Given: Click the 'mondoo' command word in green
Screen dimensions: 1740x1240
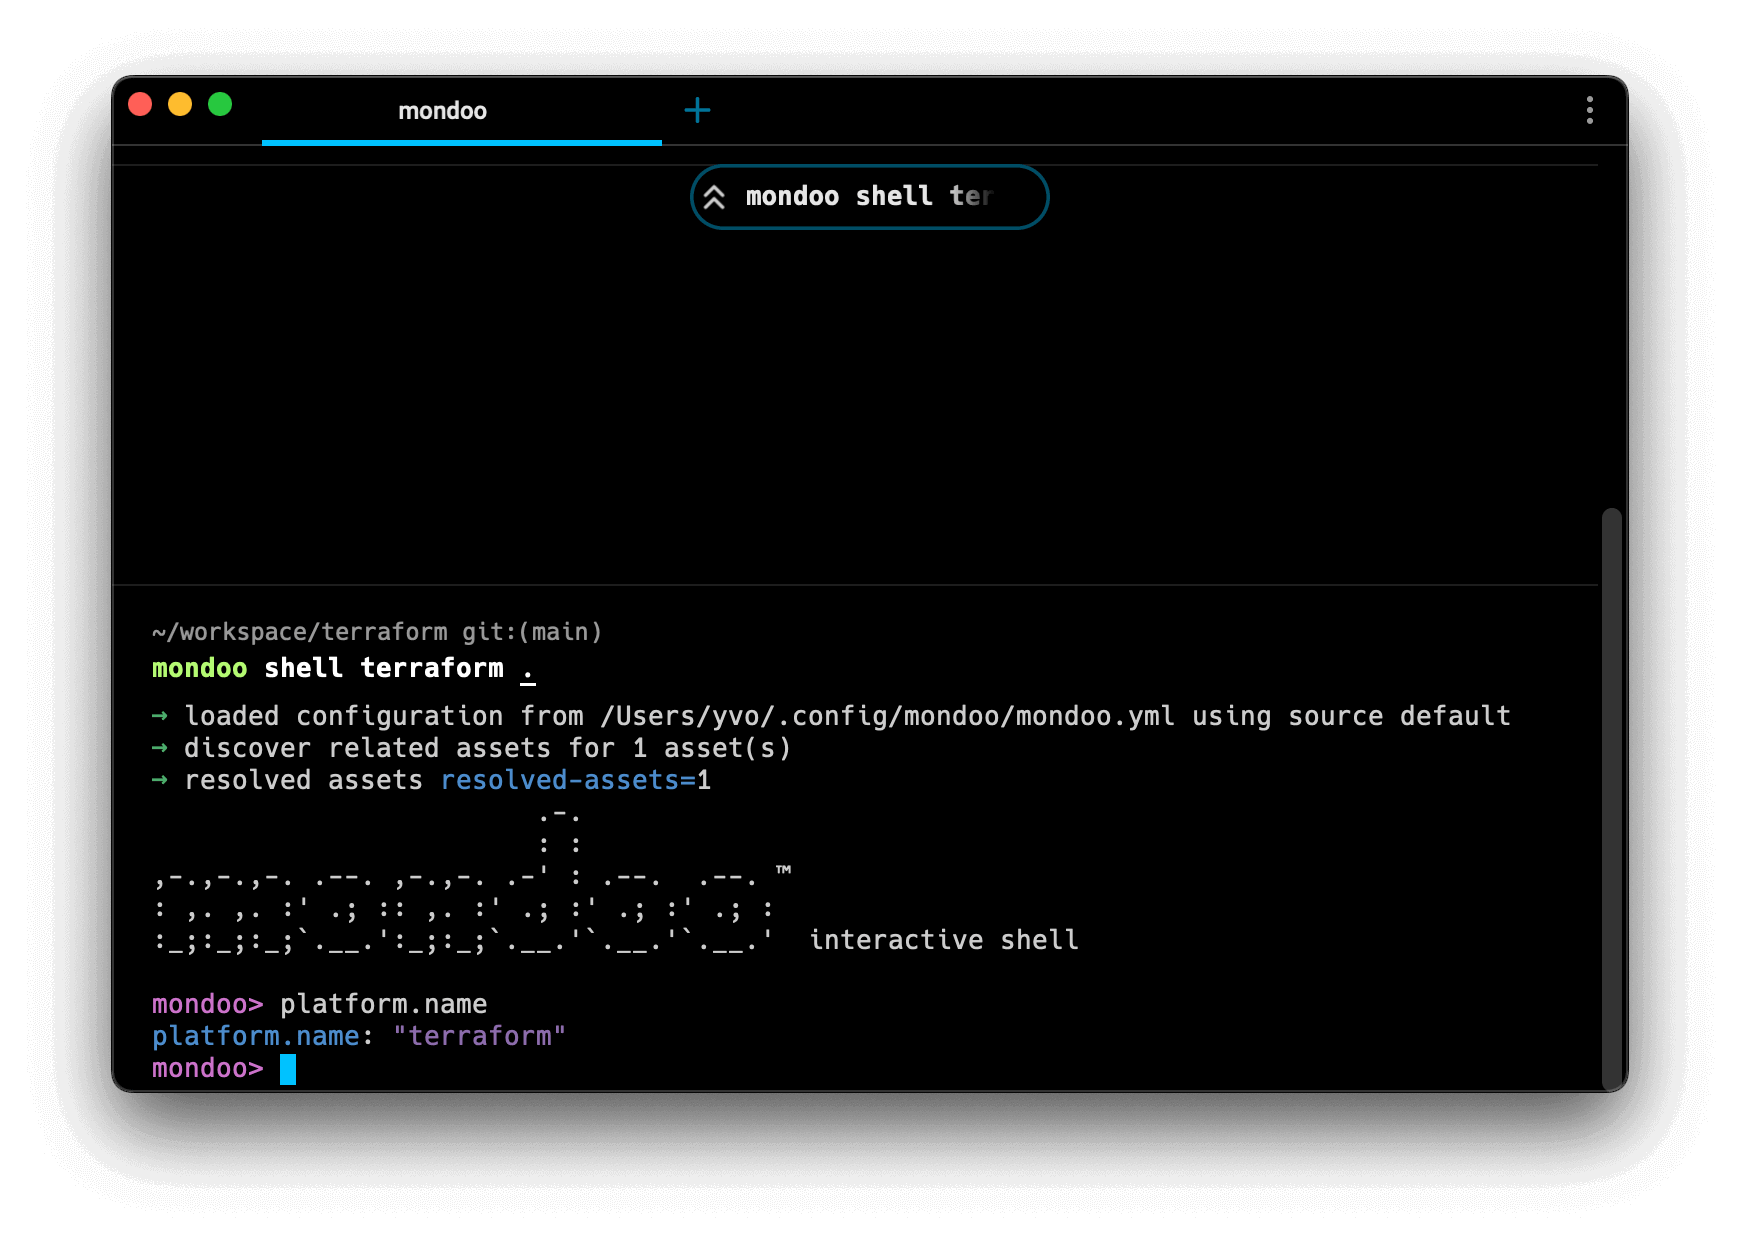Looking at the screenshot, I should click(199, 668).
